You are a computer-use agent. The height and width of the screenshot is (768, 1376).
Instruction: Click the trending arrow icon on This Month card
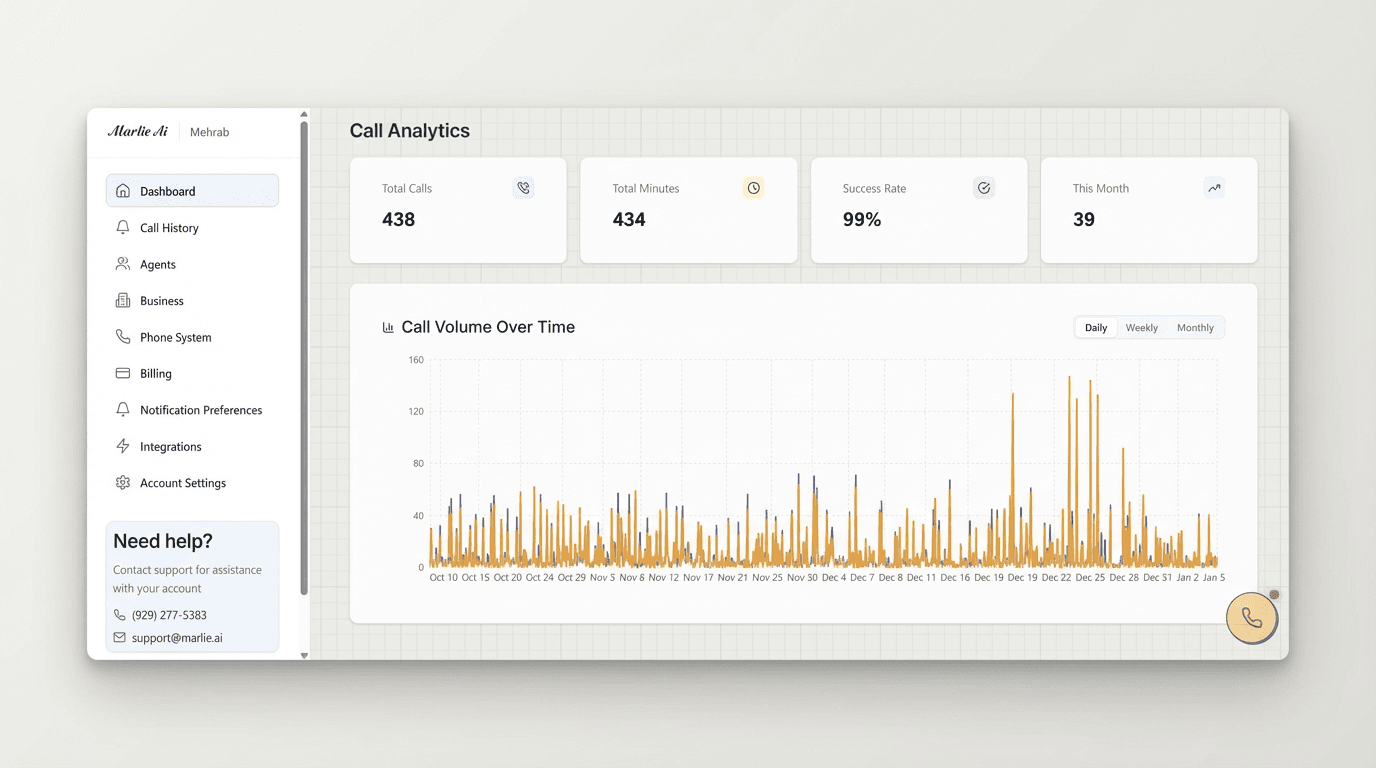point(1214,187)
